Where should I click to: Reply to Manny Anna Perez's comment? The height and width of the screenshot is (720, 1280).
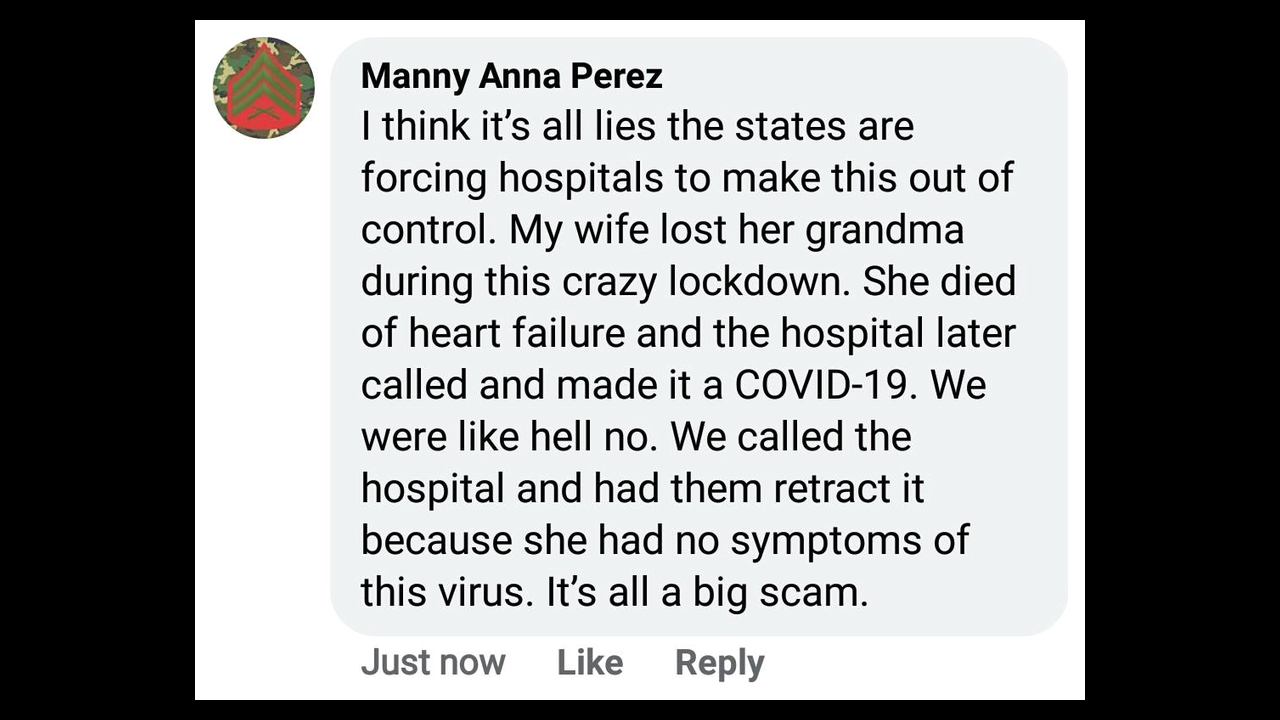click(x=720, y=663)
